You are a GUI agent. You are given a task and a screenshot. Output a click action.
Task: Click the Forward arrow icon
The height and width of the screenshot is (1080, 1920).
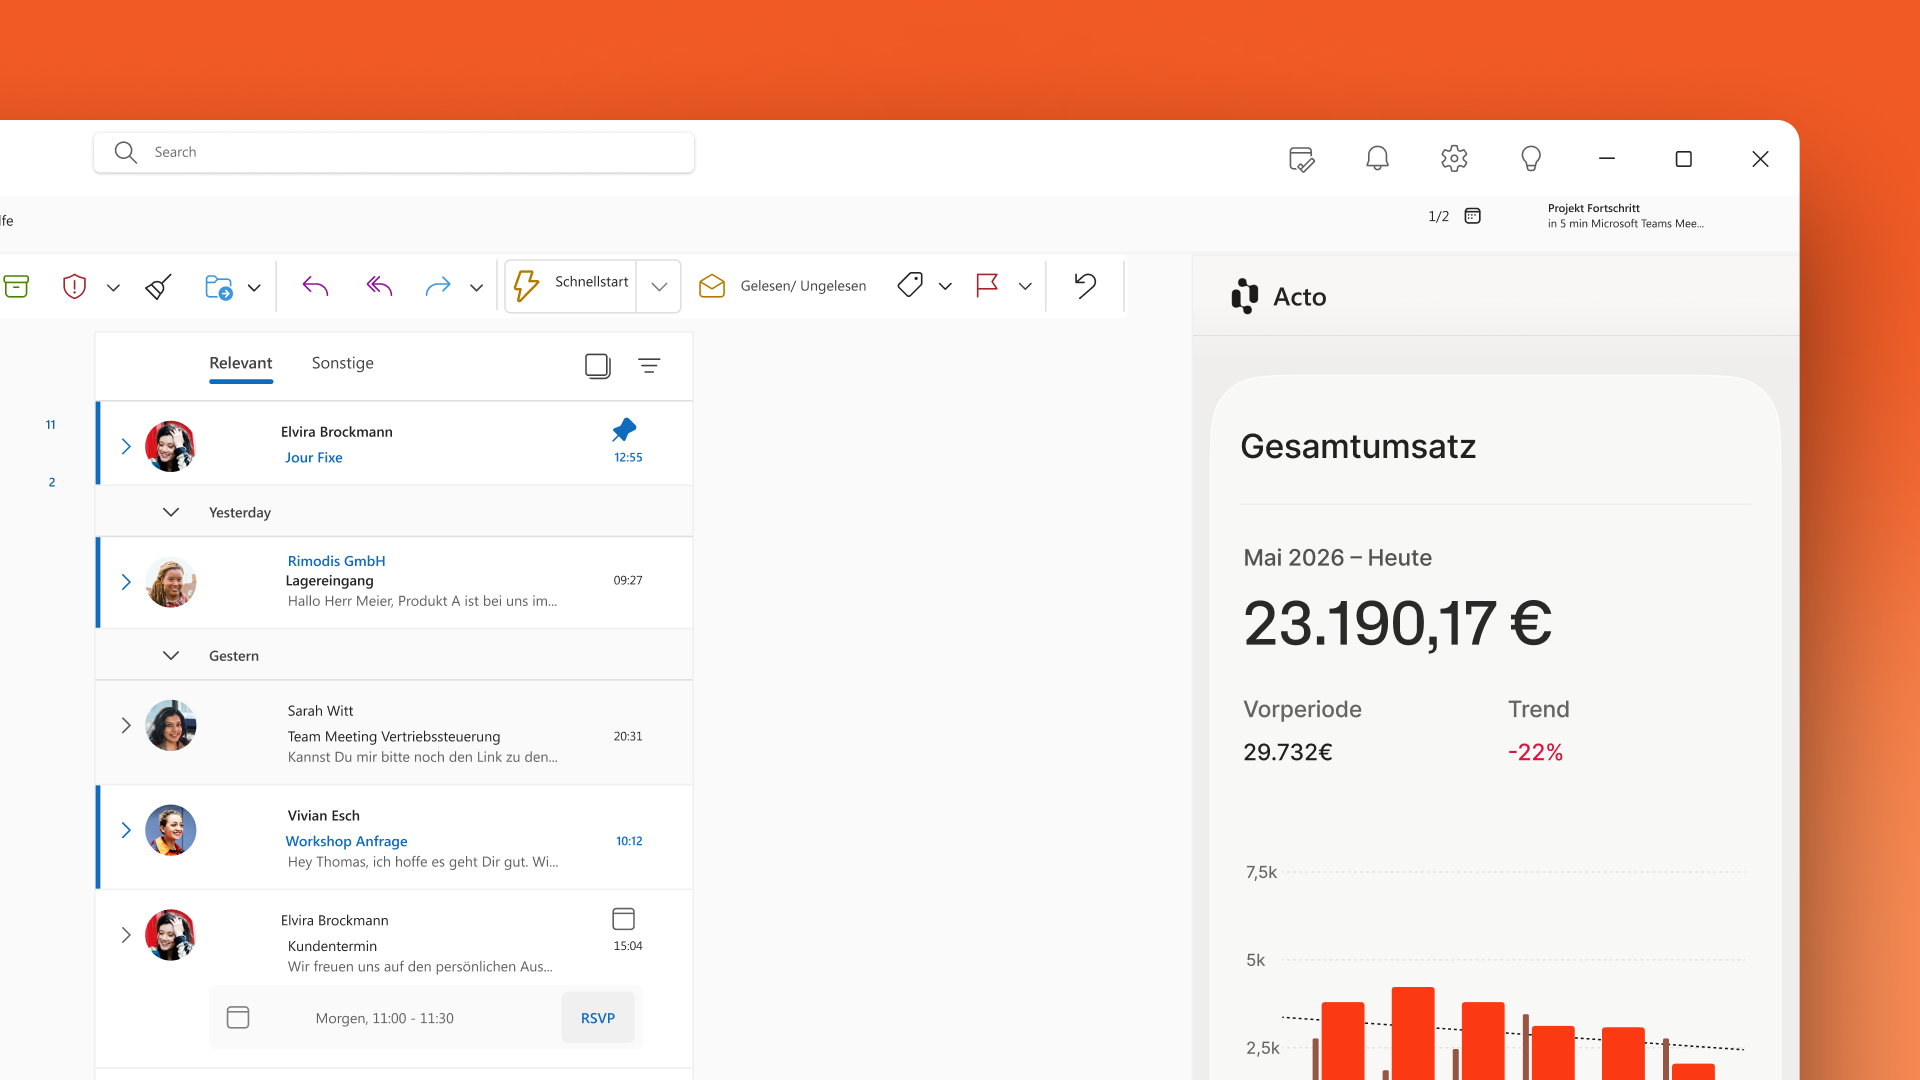click(438, 287)
